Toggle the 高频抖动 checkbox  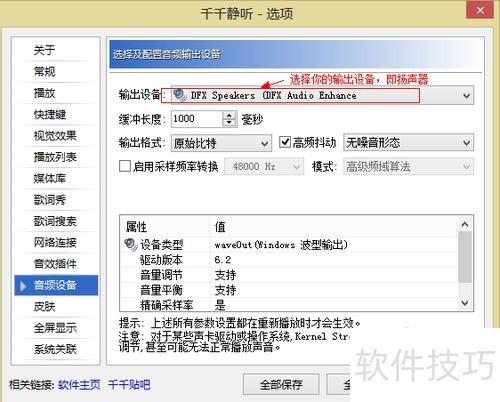tap(285, 142)
